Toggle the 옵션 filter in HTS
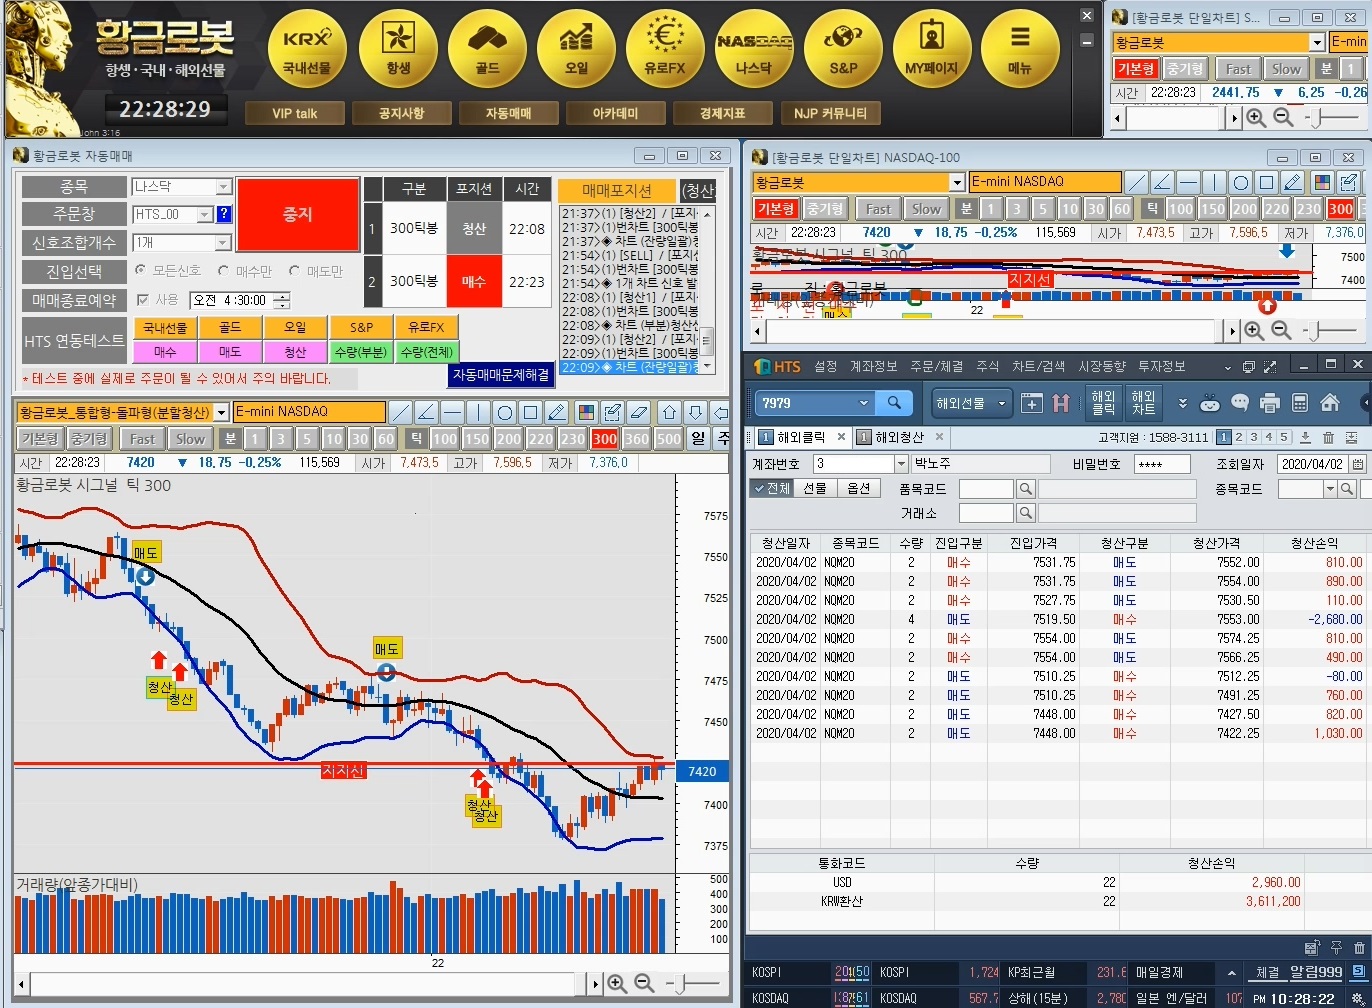 (858, 488)
